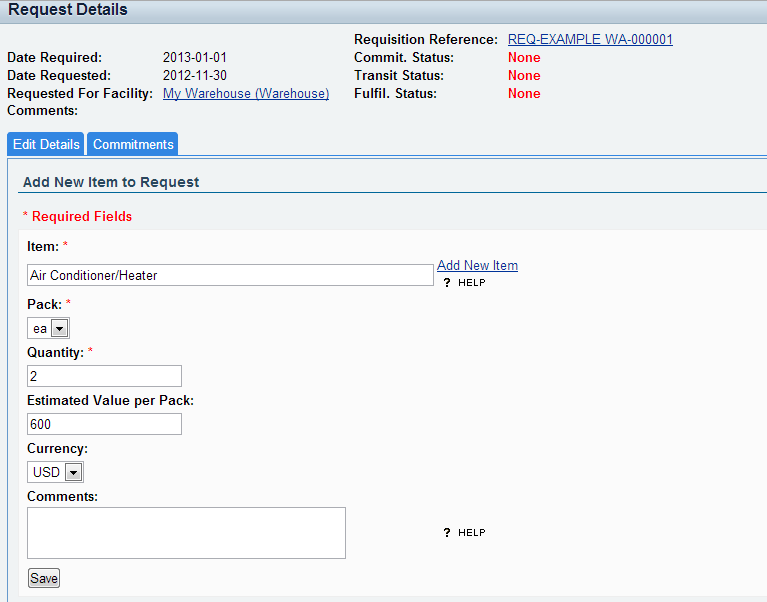Click the Quantity field label
The width and height of the screenshot is (767, 602).
(x=55, y=352)
